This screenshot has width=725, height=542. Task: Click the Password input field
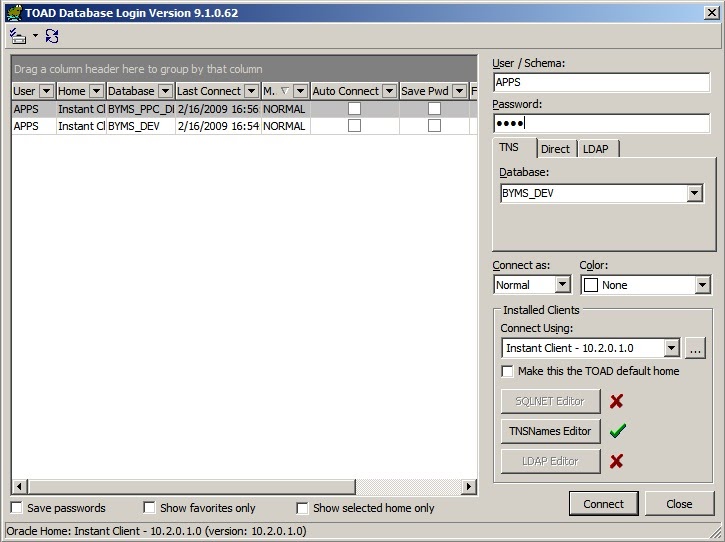coord(601,123)
